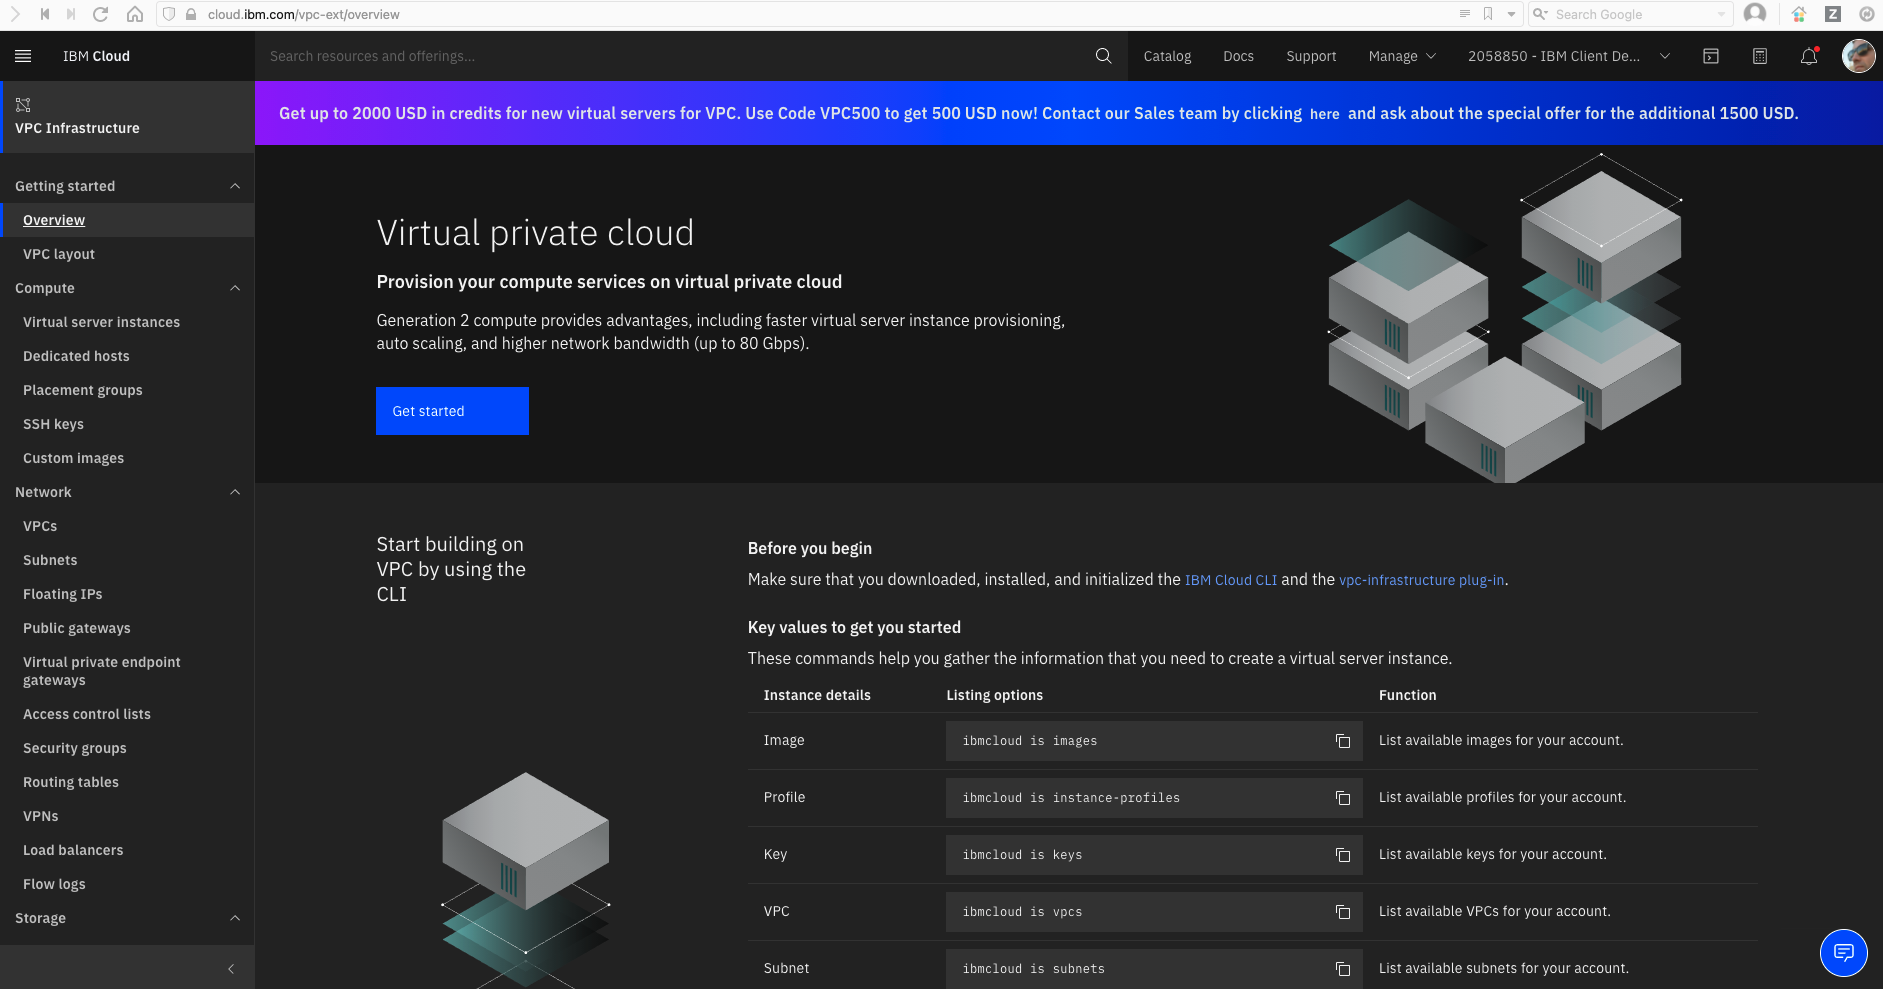Open the search engine dropdown arrow
This screenshot has height=989, width=1883.
coord(1721,14)
